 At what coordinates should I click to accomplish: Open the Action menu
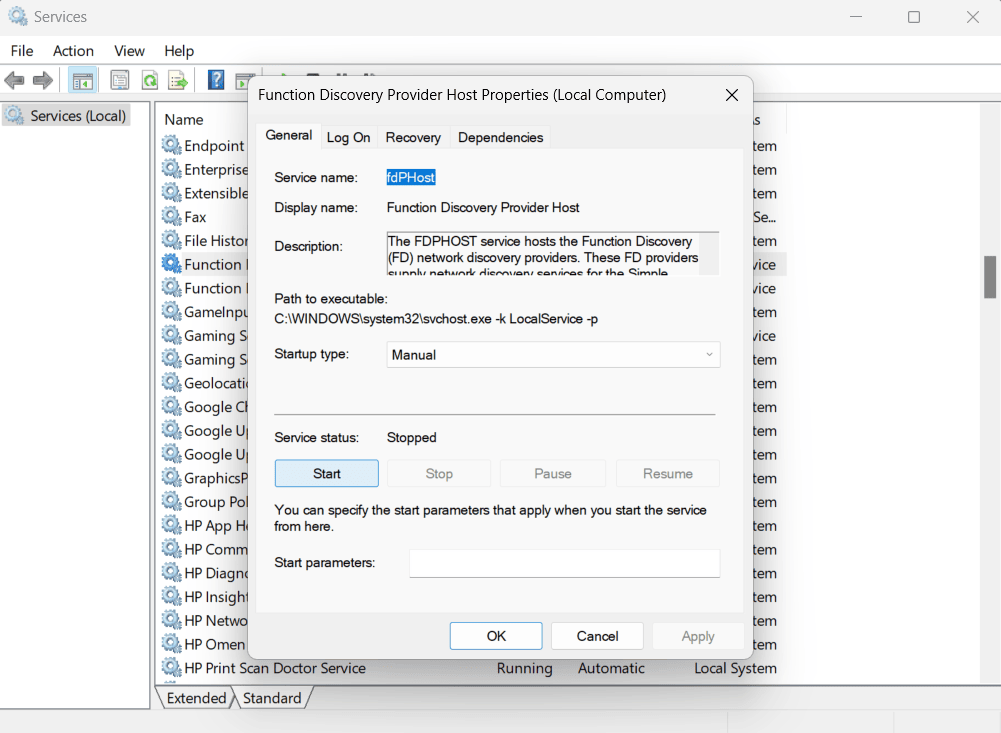pyautogui.click(x=73, y=50)
